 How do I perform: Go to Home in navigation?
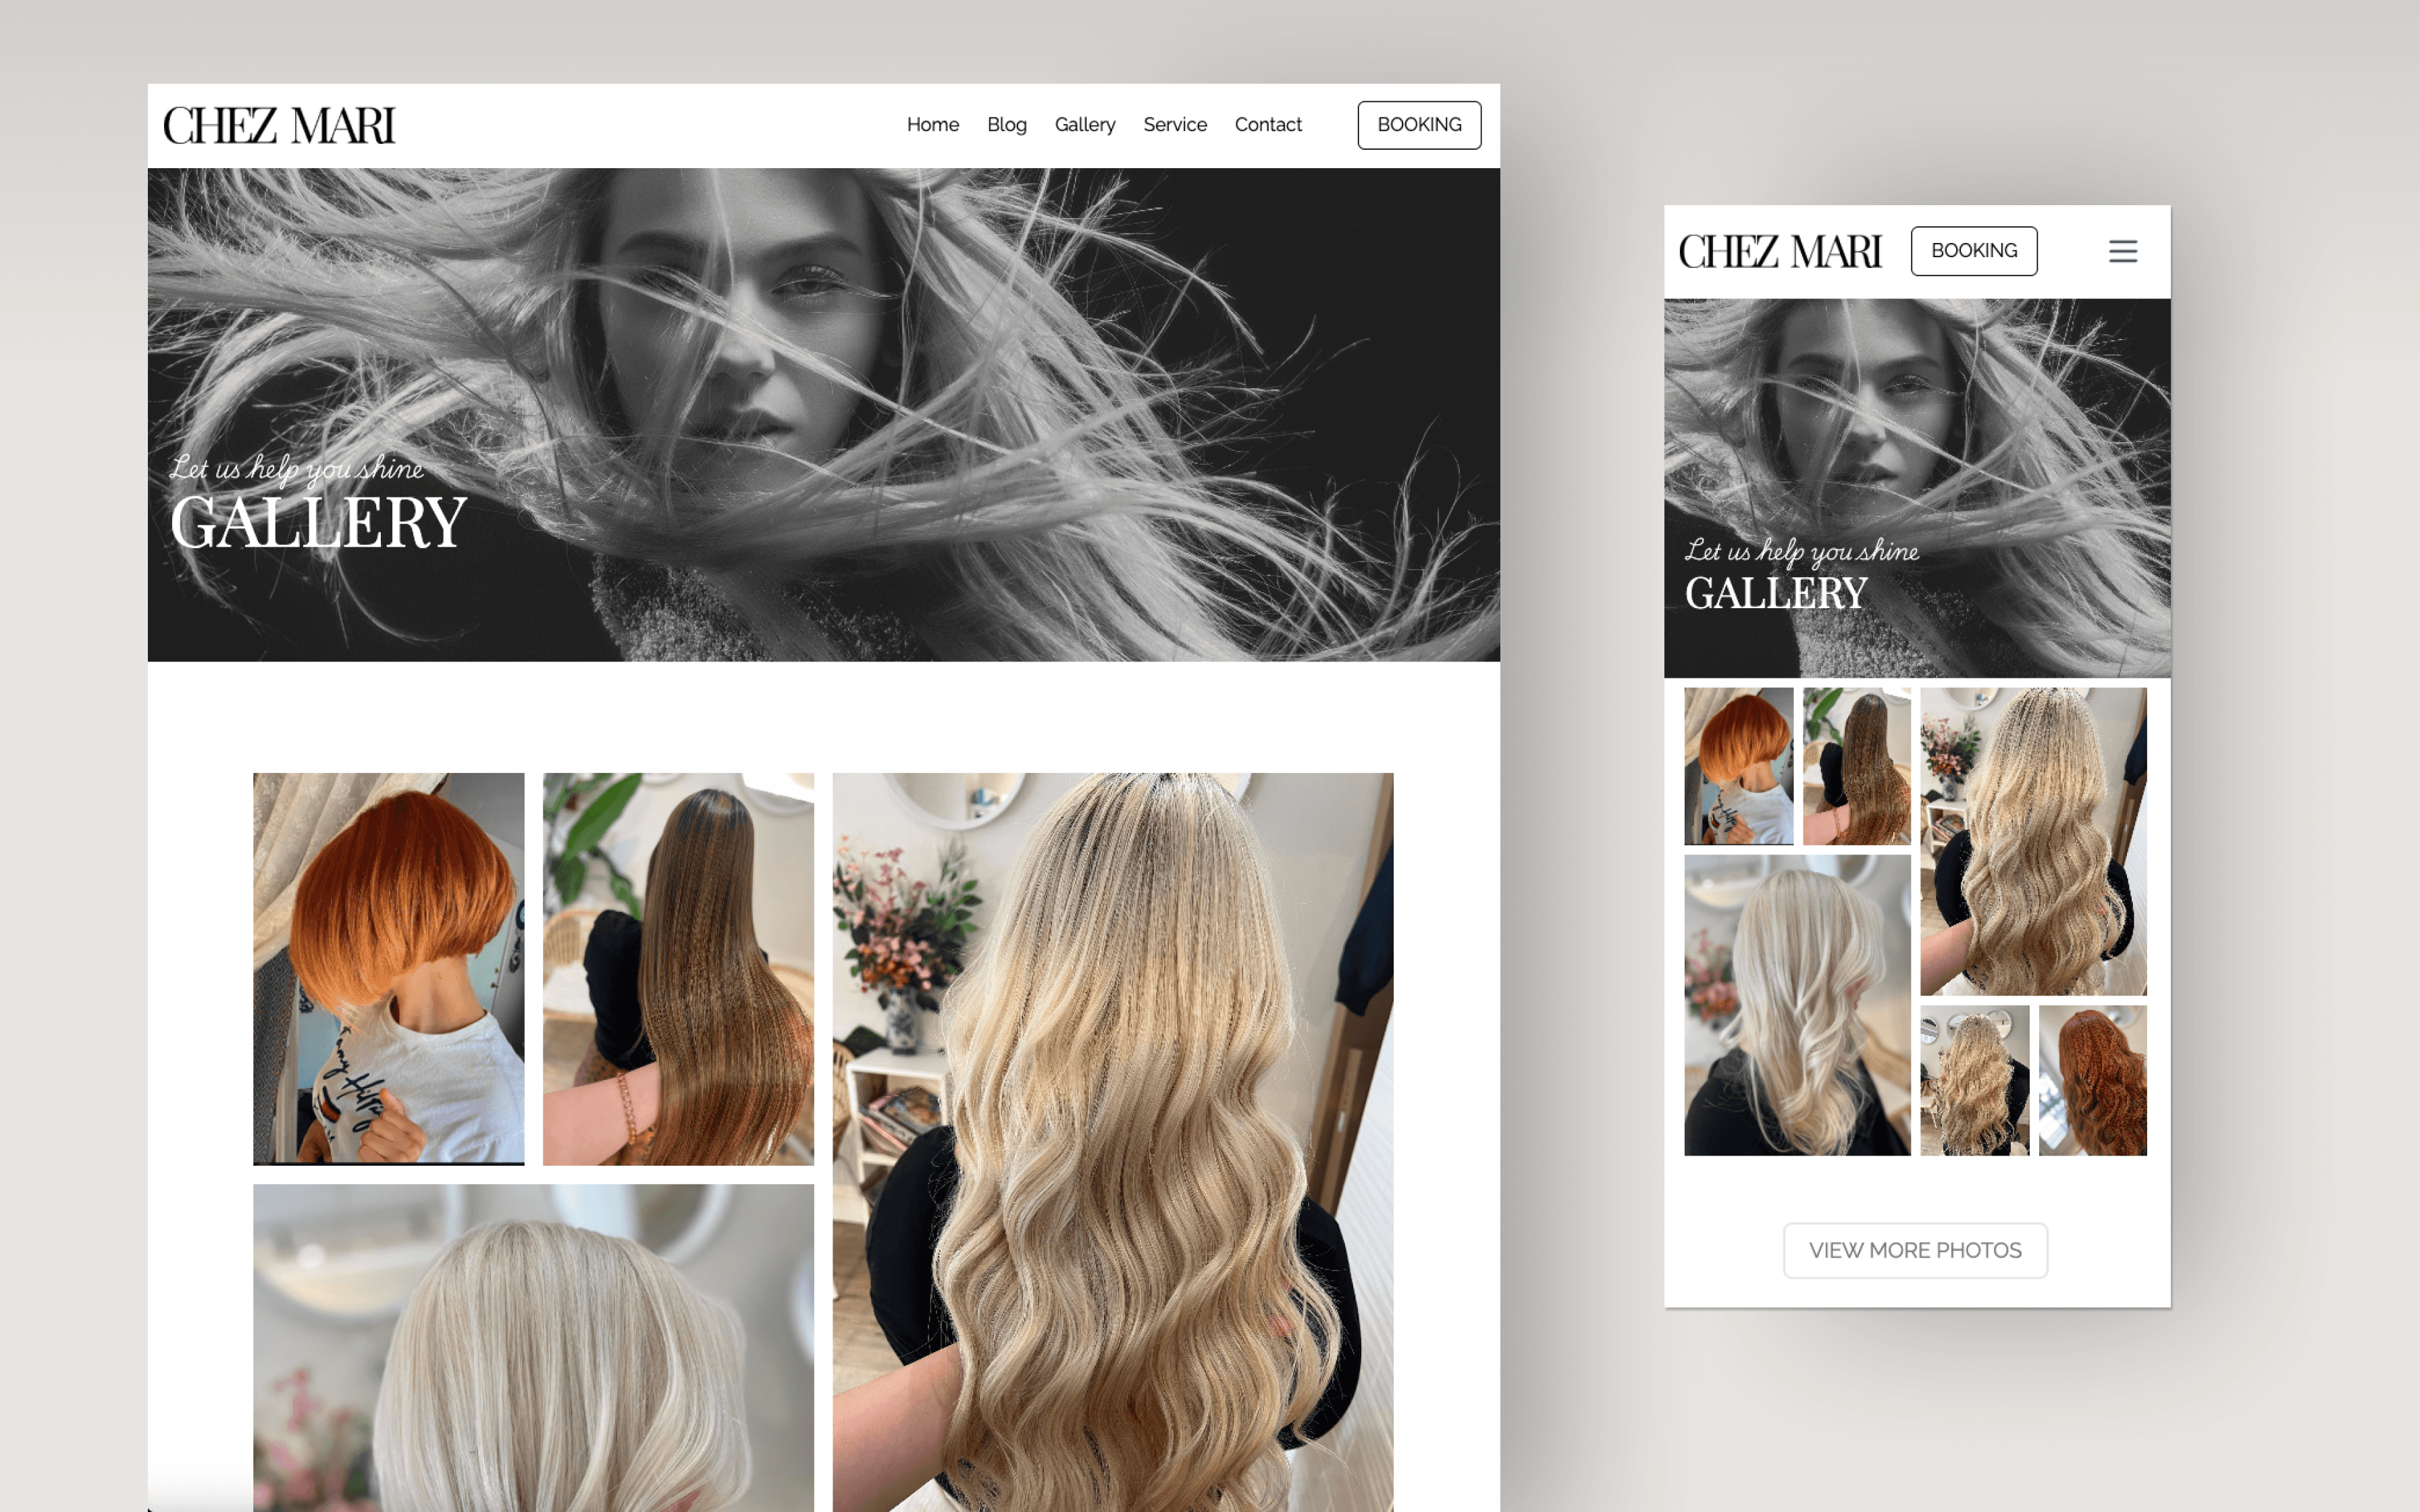(932, 125)
